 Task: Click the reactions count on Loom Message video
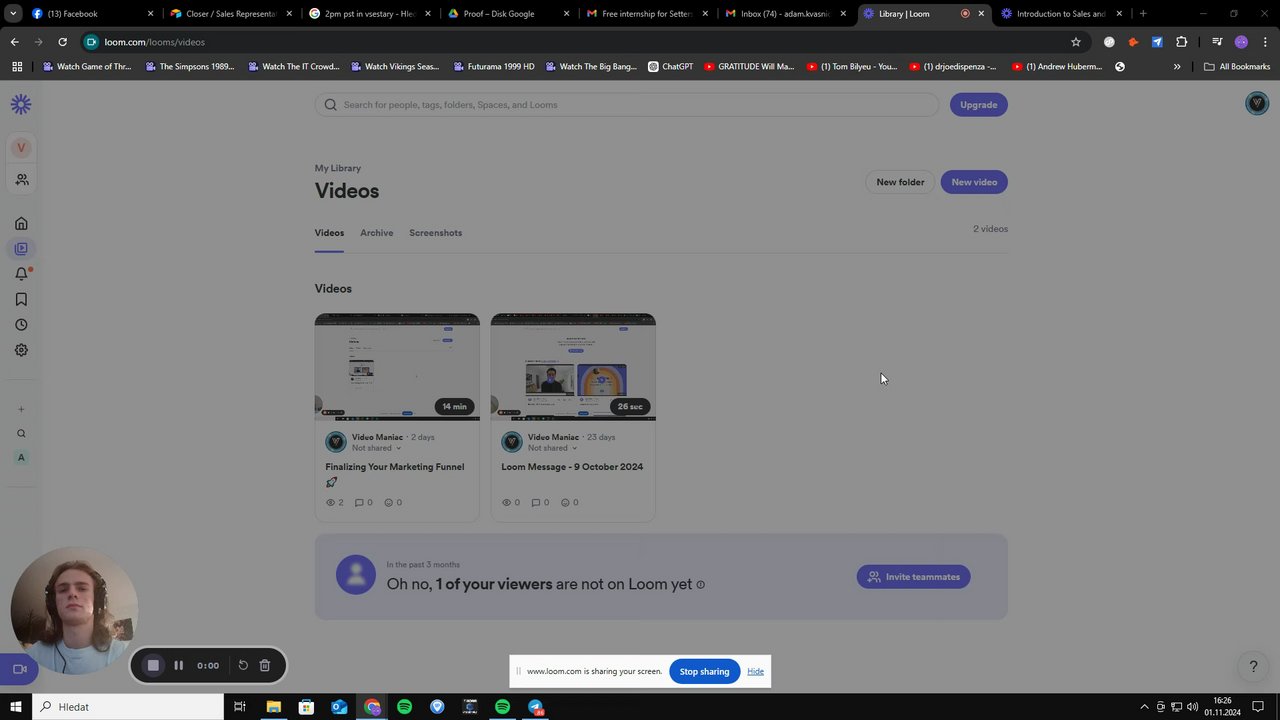pyautogui.click(x=570, y=502)
